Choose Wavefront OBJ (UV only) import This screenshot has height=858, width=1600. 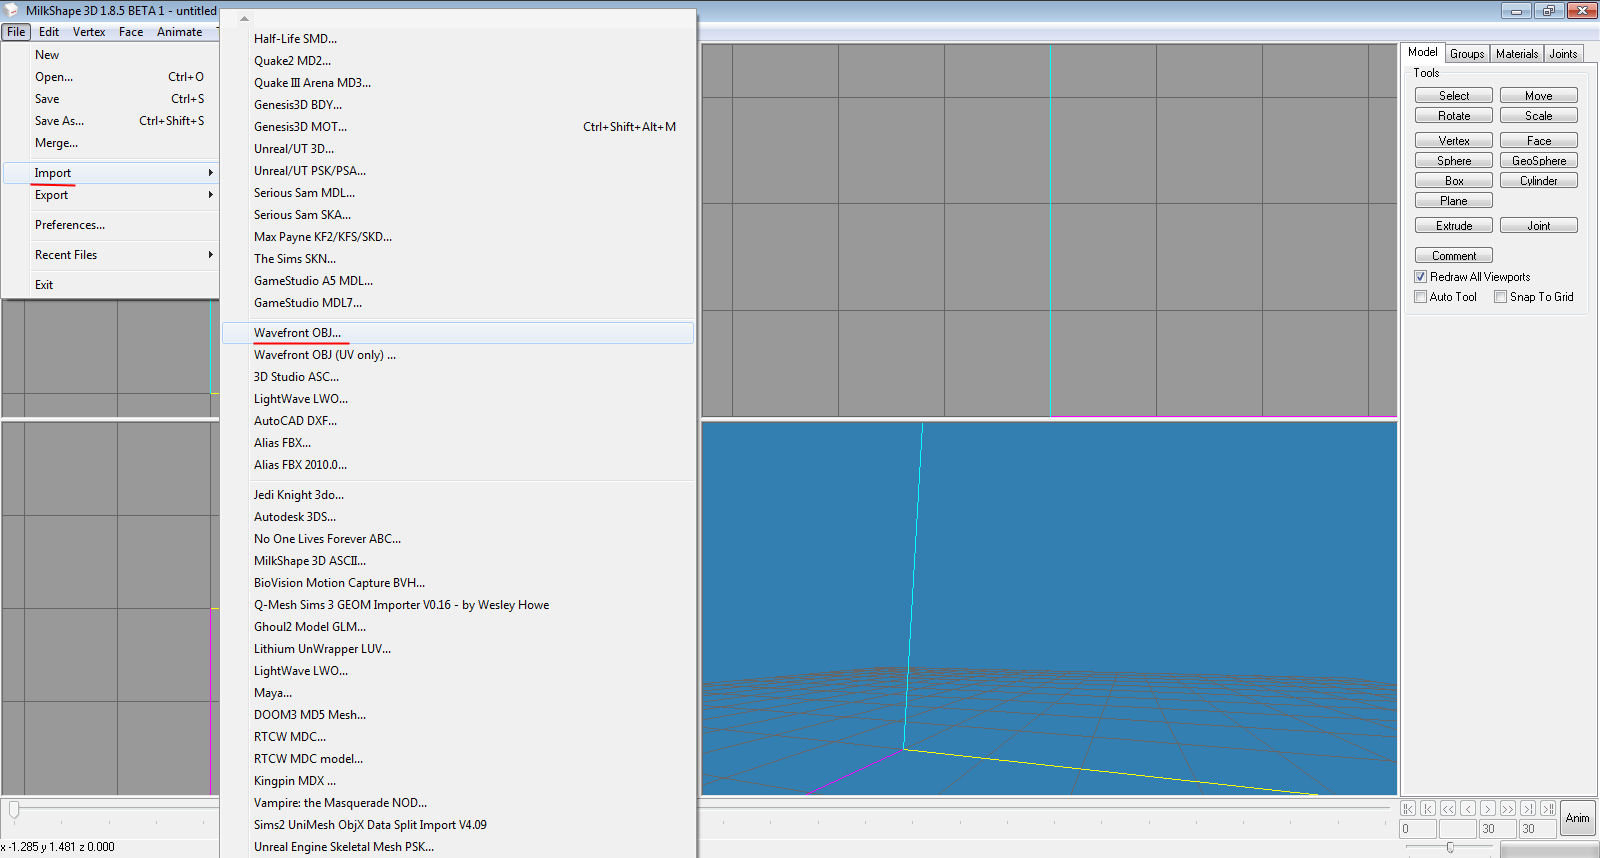457,355
